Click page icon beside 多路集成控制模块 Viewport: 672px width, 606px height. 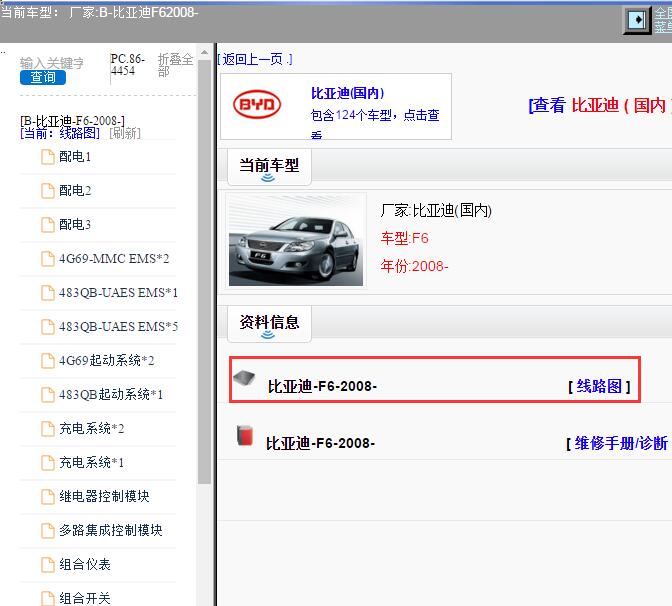[48, 531]
